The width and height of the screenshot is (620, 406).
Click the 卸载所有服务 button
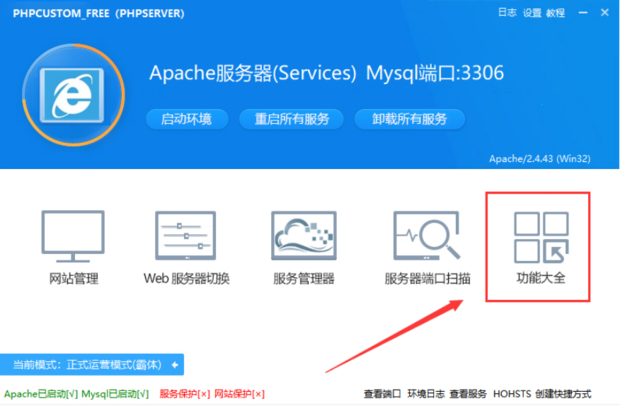coord(410,119)
